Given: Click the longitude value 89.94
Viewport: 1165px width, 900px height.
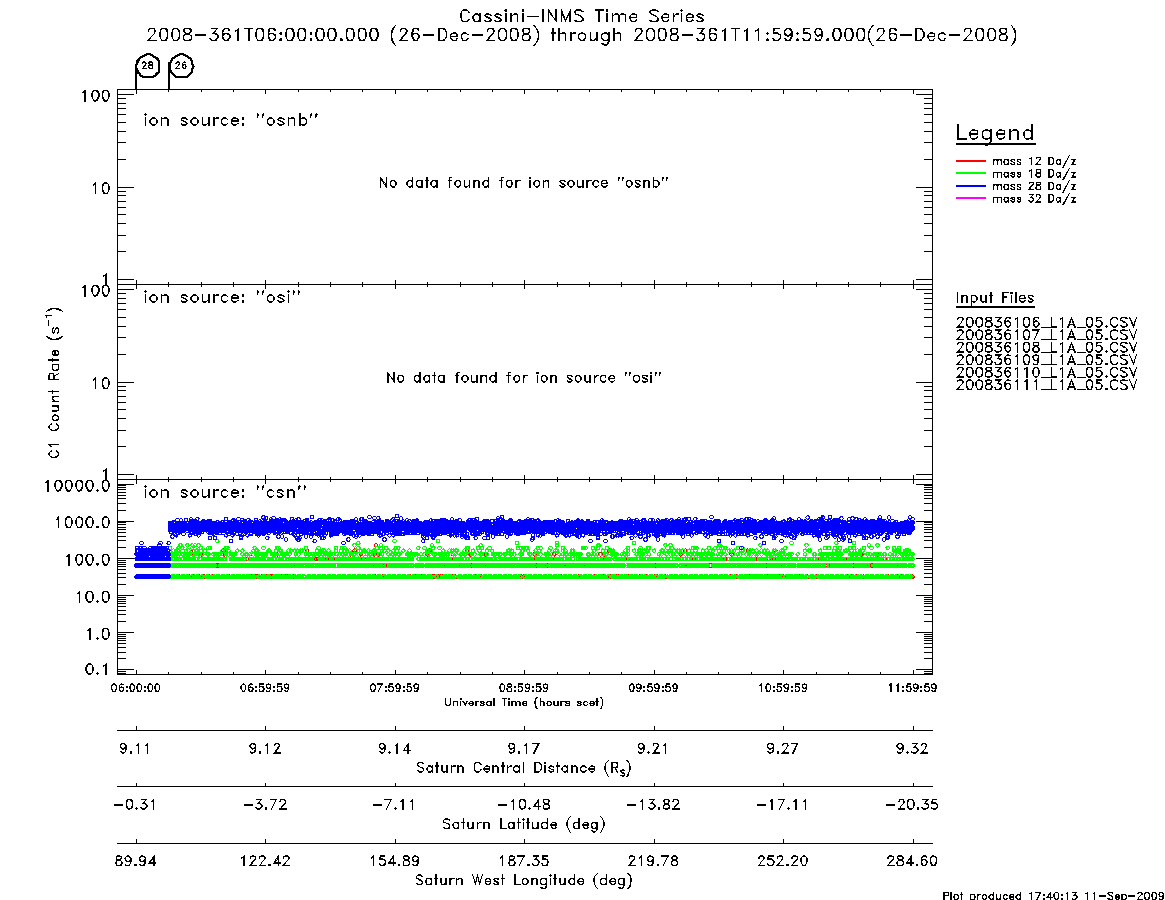Looking at the screenshot, I should [135, 861].
